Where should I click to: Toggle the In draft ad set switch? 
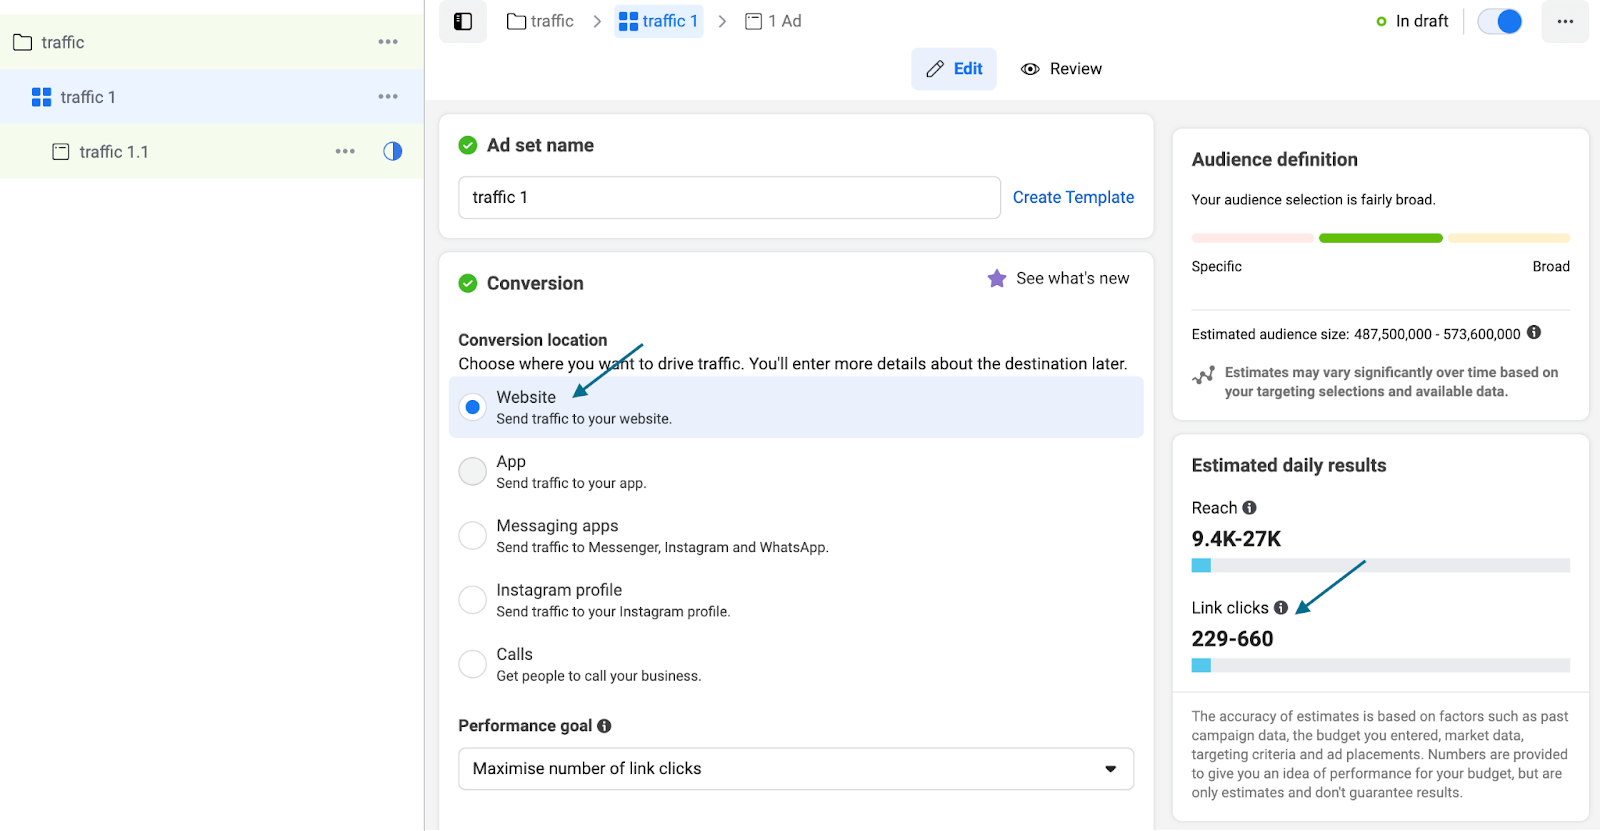1499,21
